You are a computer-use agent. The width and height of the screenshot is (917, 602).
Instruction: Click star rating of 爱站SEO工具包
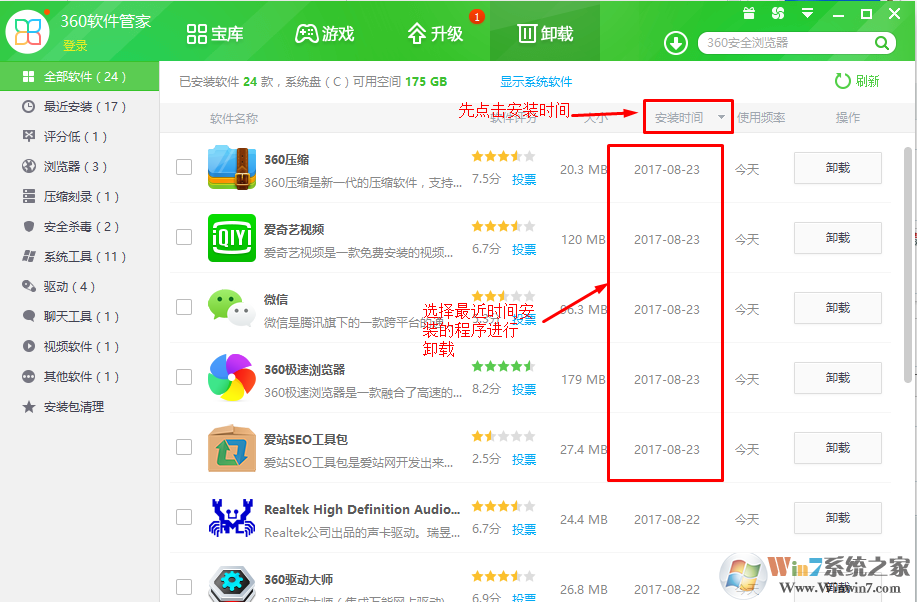tap(503, 436)
